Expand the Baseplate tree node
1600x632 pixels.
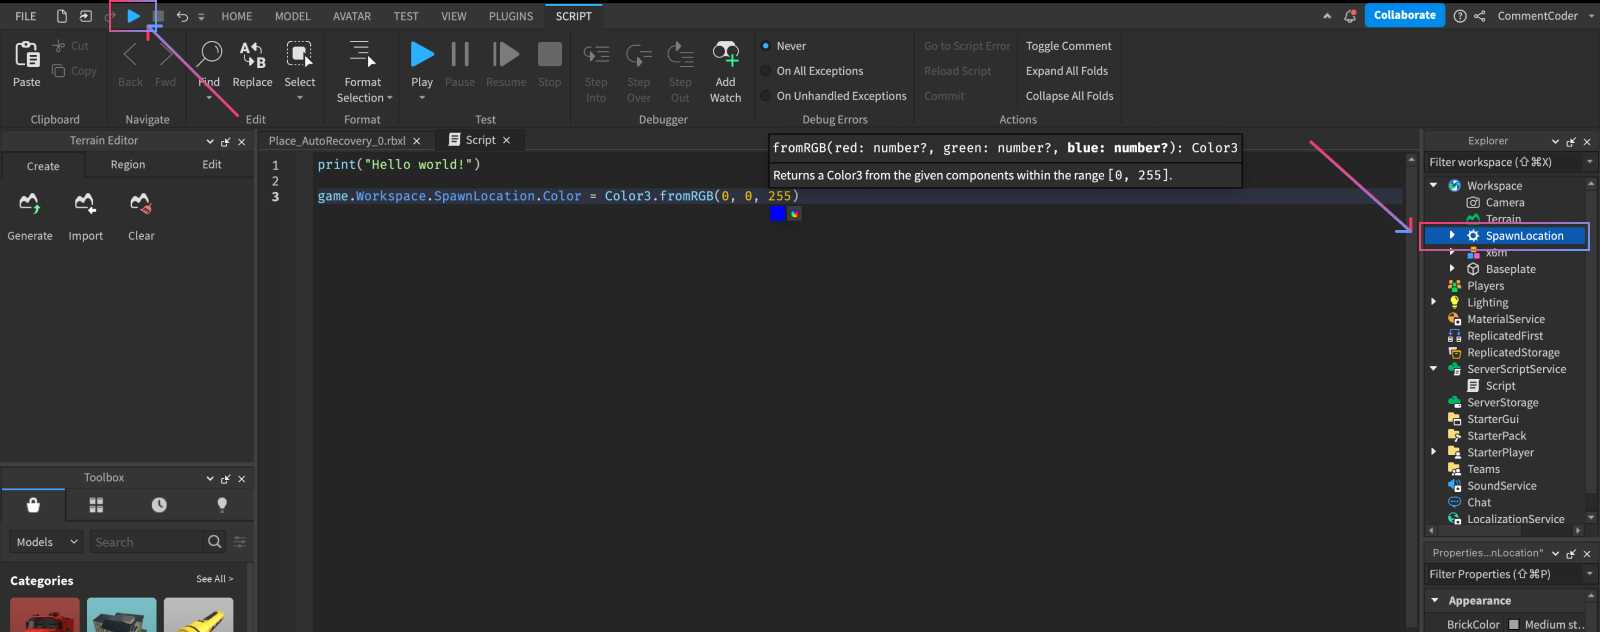point(1452,268)
